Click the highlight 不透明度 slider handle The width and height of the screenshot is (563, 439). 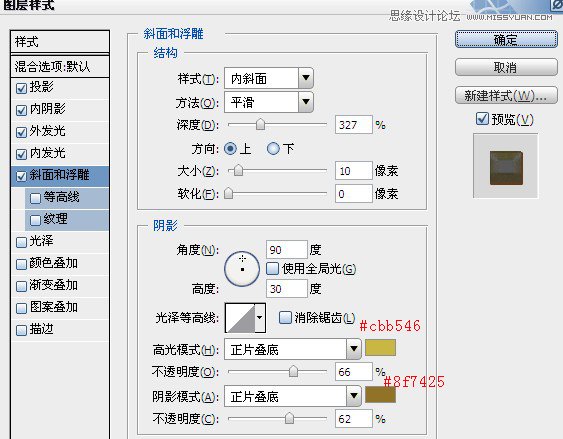coord(293,371)
